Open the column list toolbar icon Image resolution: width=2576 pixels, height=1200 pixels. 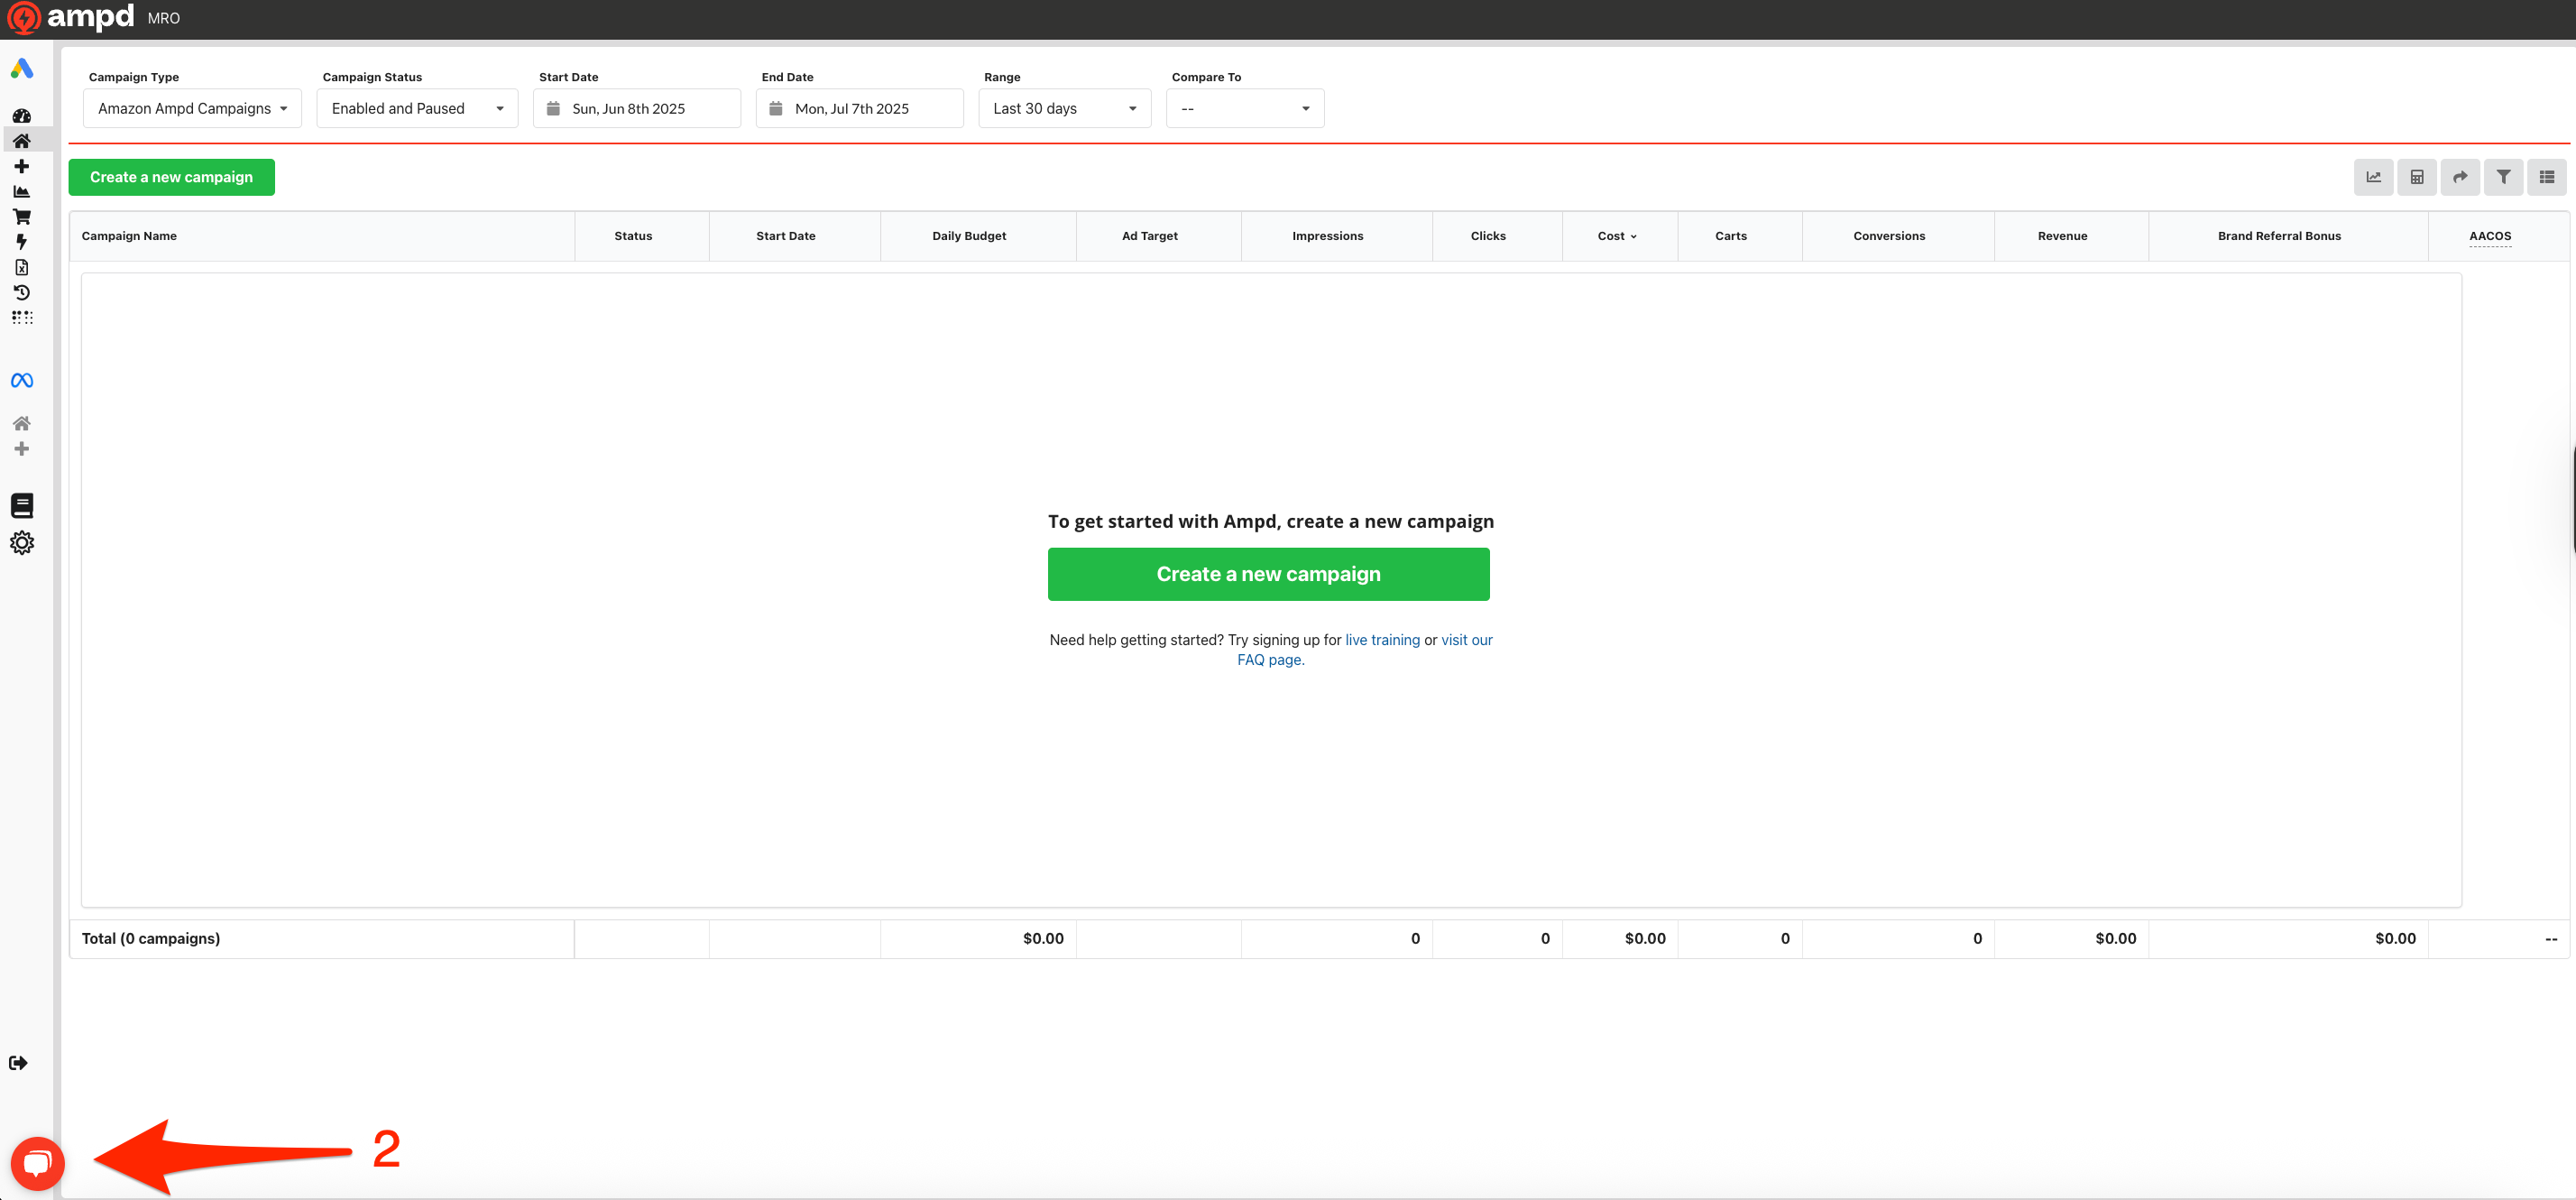tap(2546, 177)
